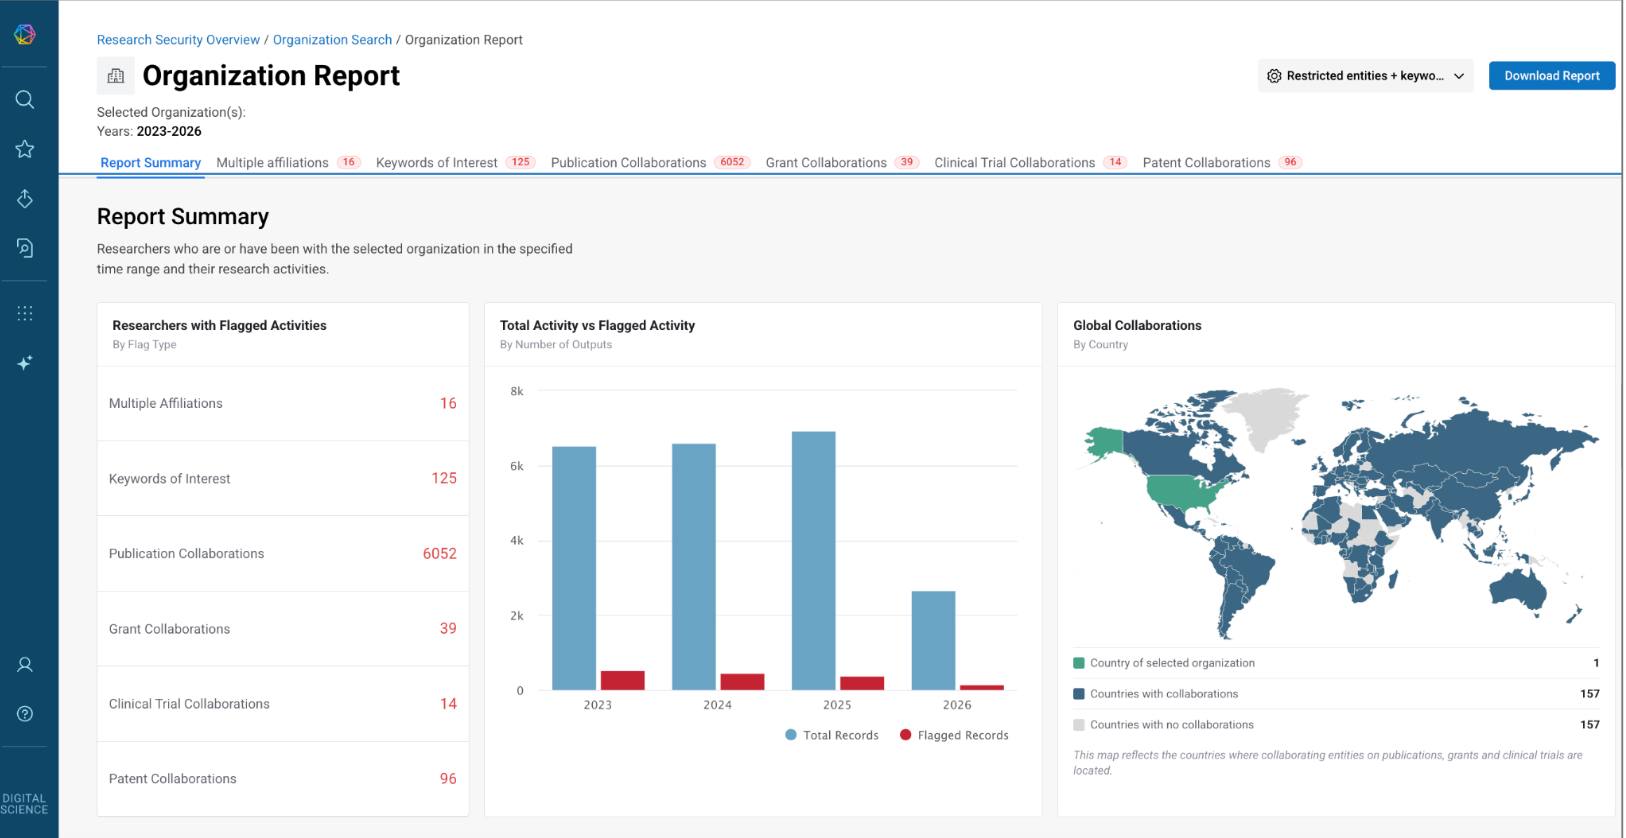Click the Download Report button
This screenshot has width=1626, height=838.
pyautogui.click(x=1552, y=76)
